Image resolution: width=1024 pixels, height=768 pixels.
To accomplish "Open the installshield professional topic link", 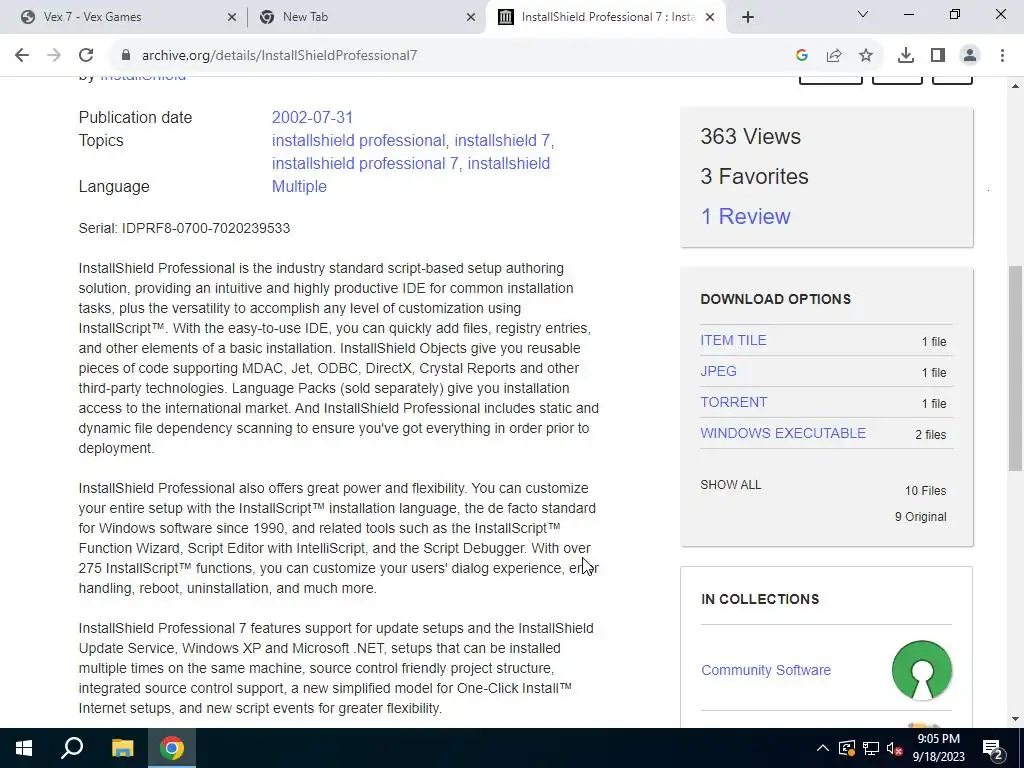I will click(359, 140).
